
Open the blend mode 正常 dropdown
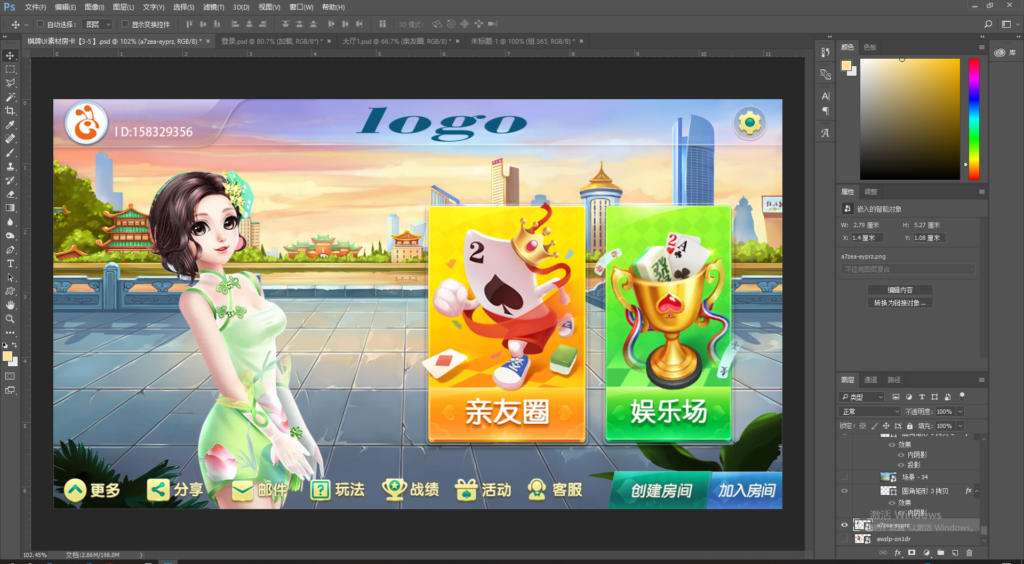[870, 411]
